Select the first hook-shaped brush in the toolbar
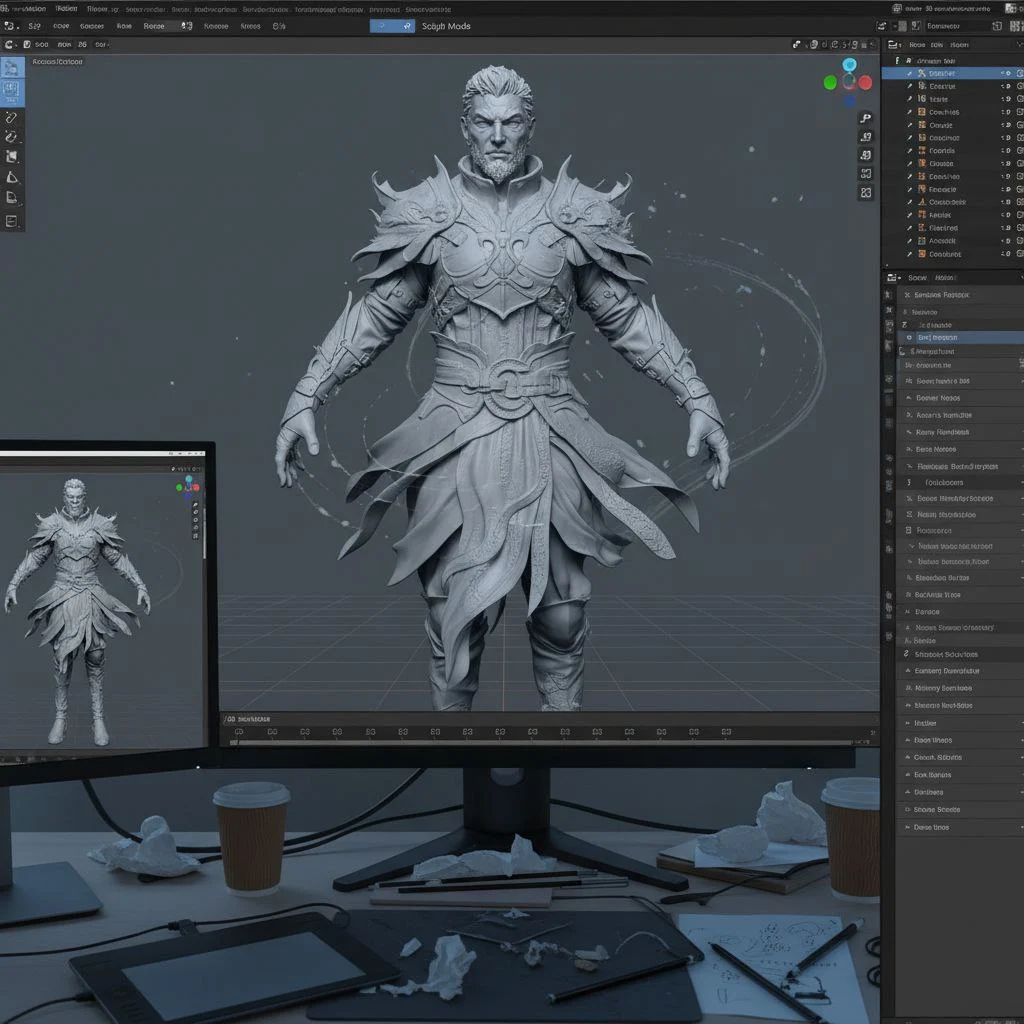The height and width of the screenshot is (1024, 1024). point(11,116)
